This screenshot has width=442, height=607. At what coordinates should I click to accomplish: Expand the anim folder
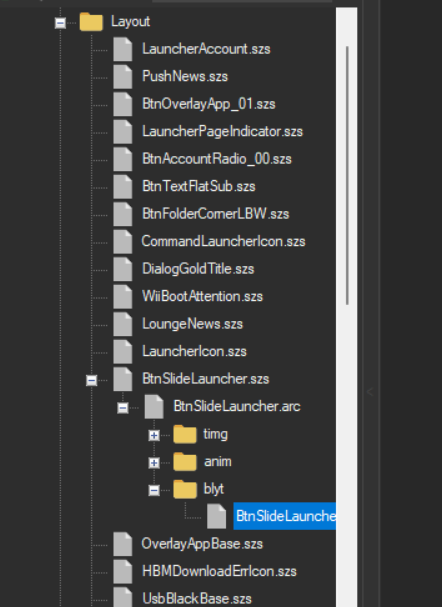(154, 463)
